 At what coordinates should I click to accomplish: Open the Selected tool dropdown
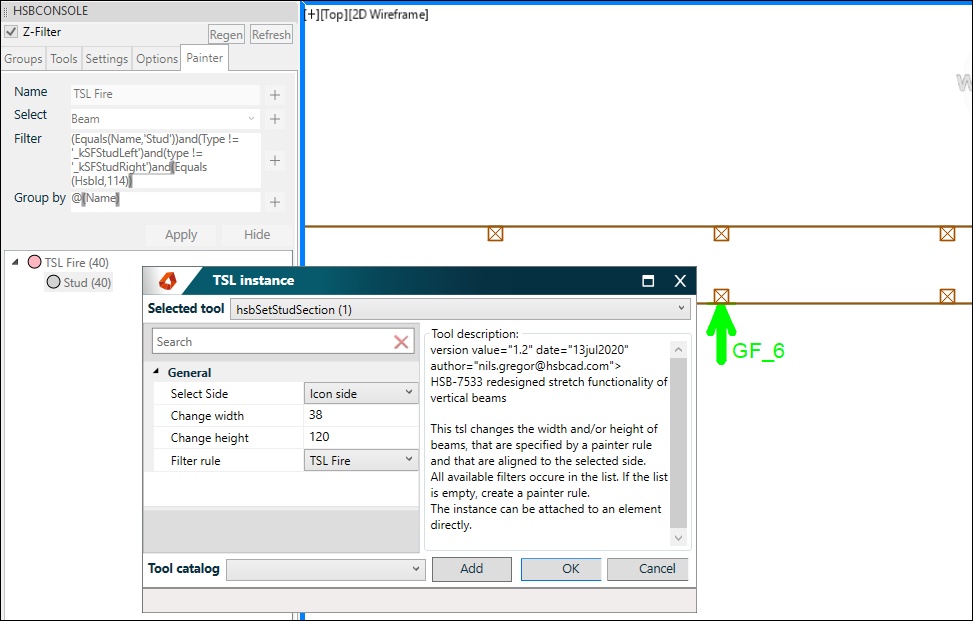460,309
